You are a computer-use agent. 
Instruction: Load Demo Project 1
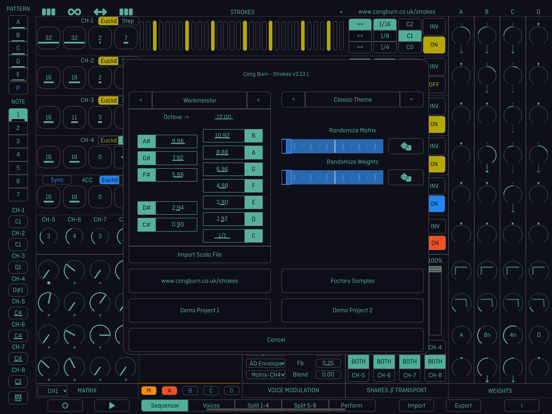[x=200, y=310]
